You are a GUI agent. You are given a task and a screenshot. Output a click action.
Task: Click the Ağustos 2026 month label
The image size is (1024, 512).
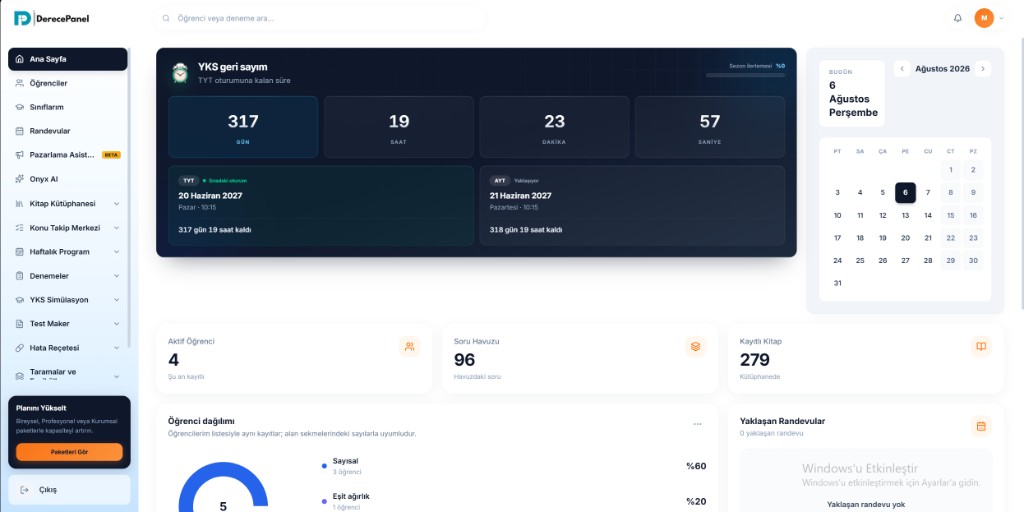942,69
